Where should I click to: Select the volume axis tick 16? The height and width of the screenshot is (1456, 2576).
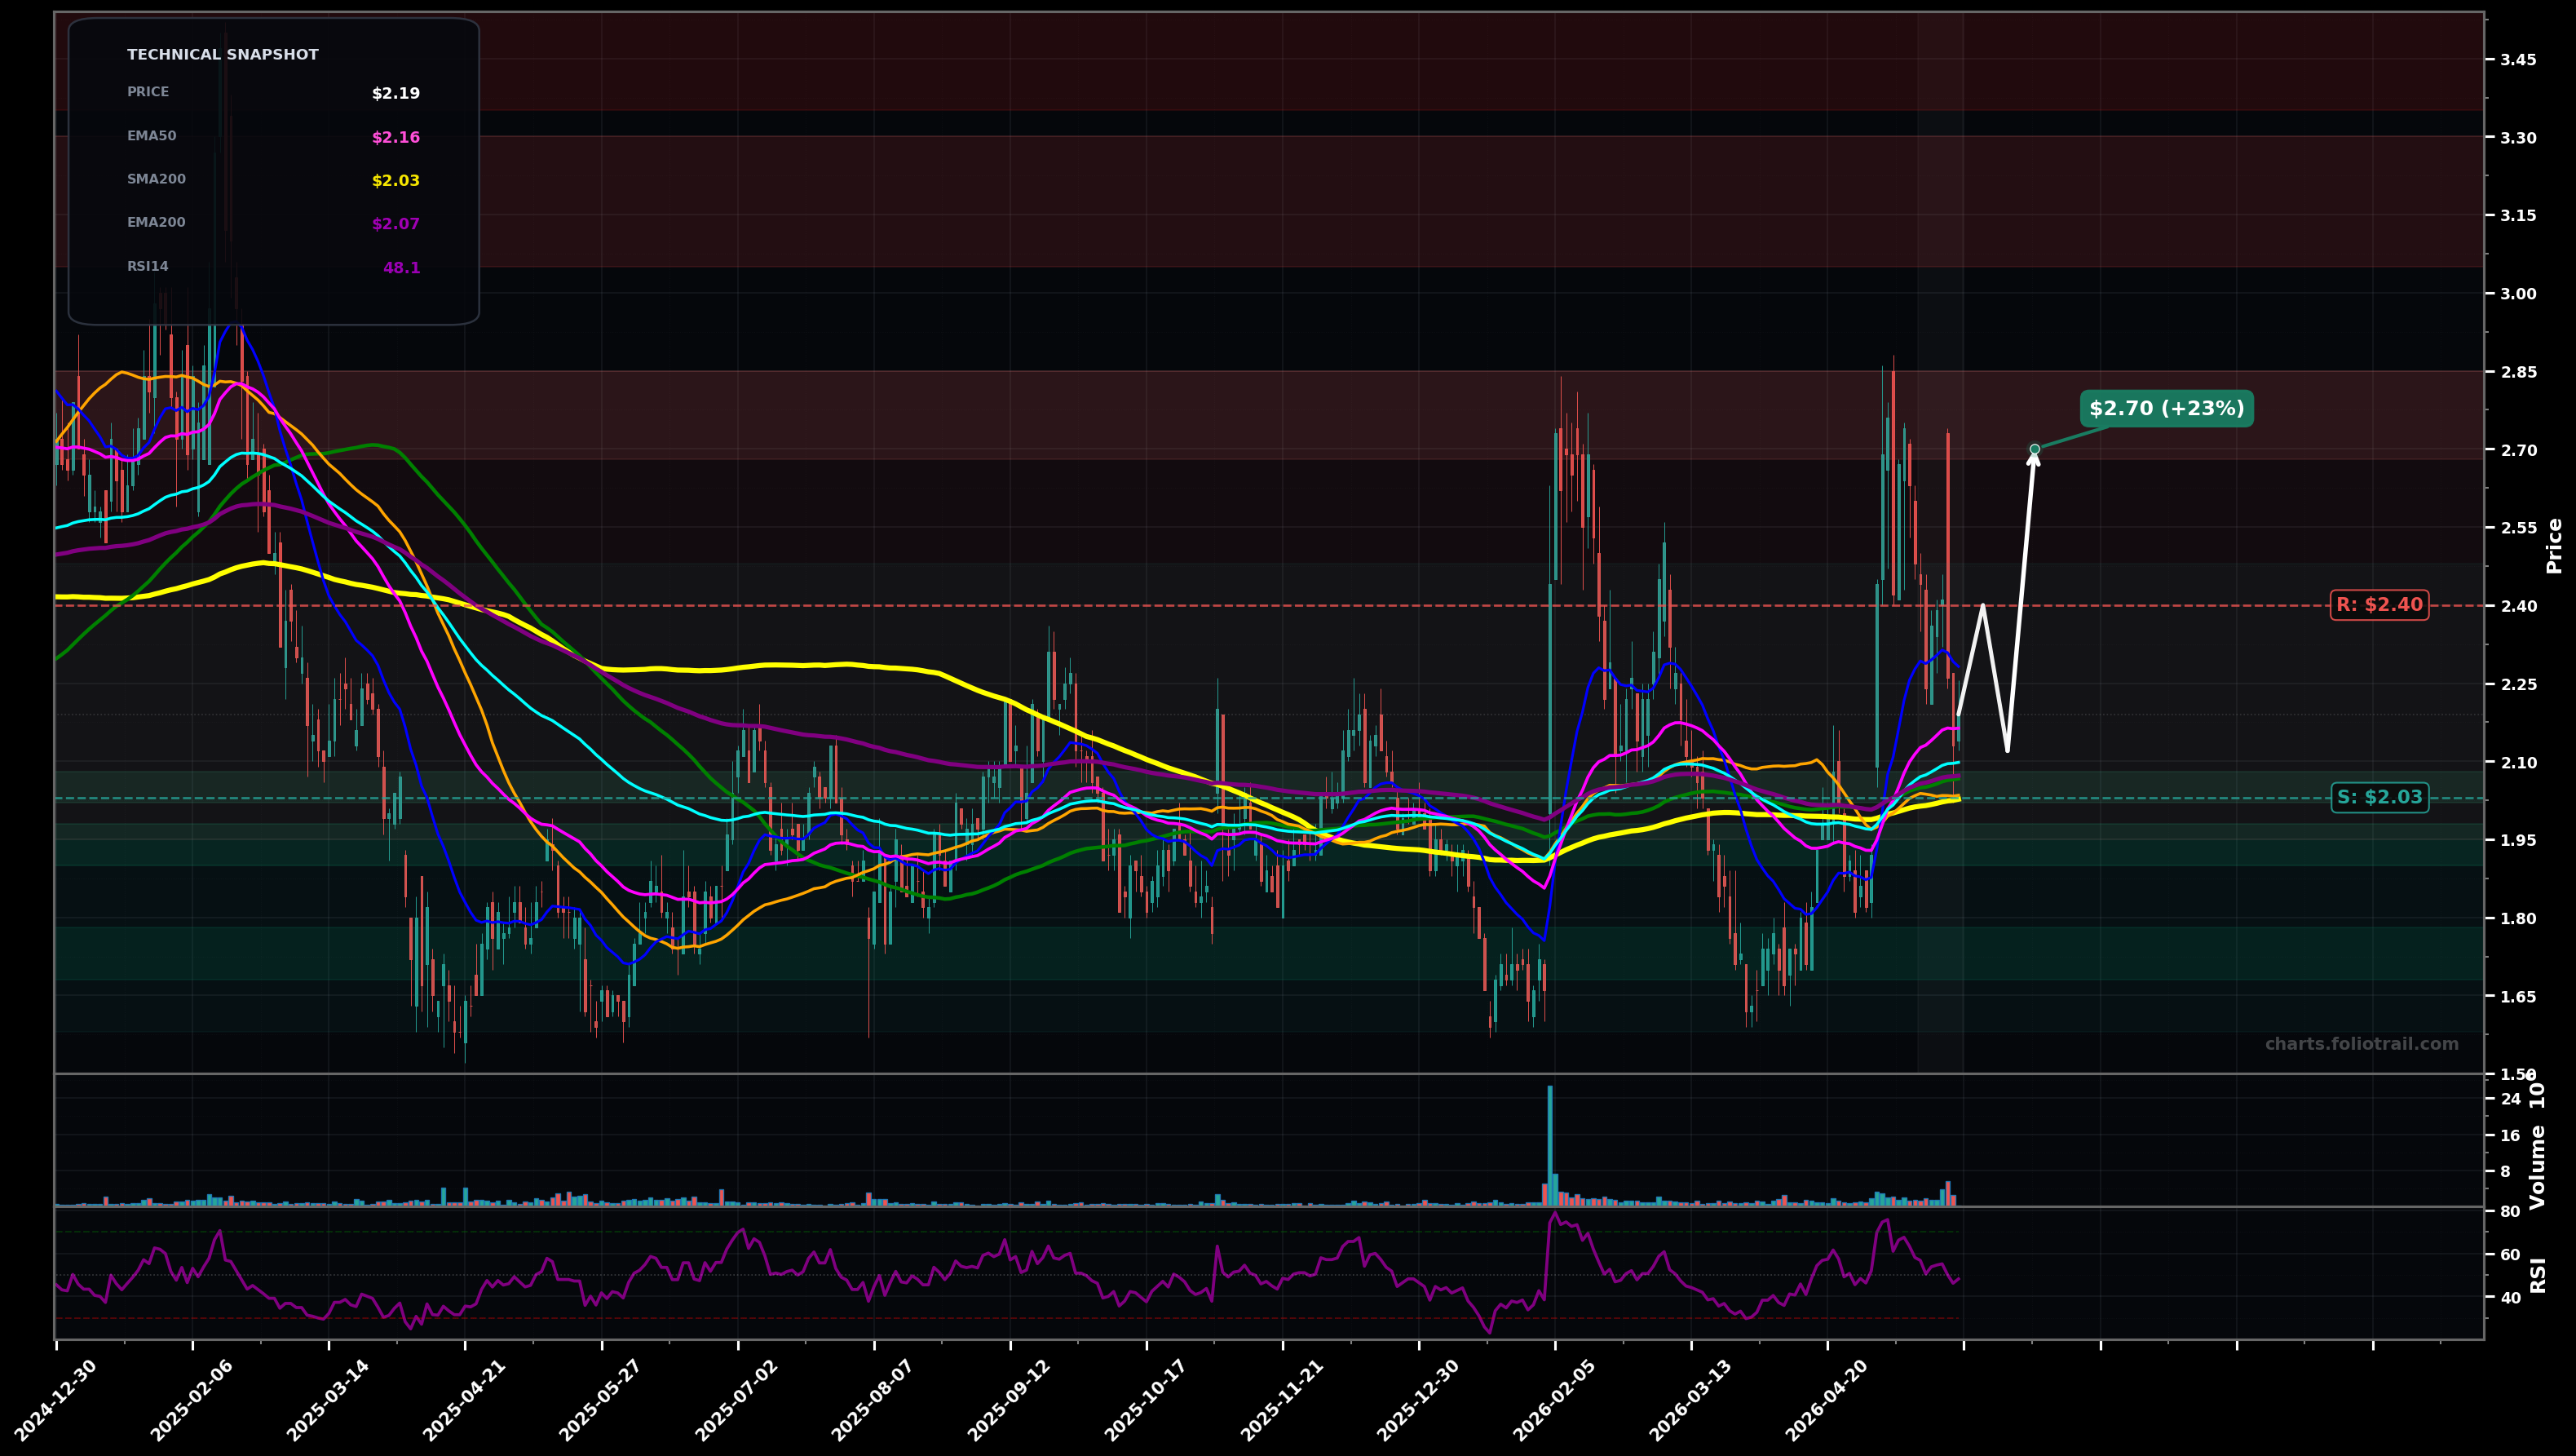pyautogui.click(x=2510, y=1136)
